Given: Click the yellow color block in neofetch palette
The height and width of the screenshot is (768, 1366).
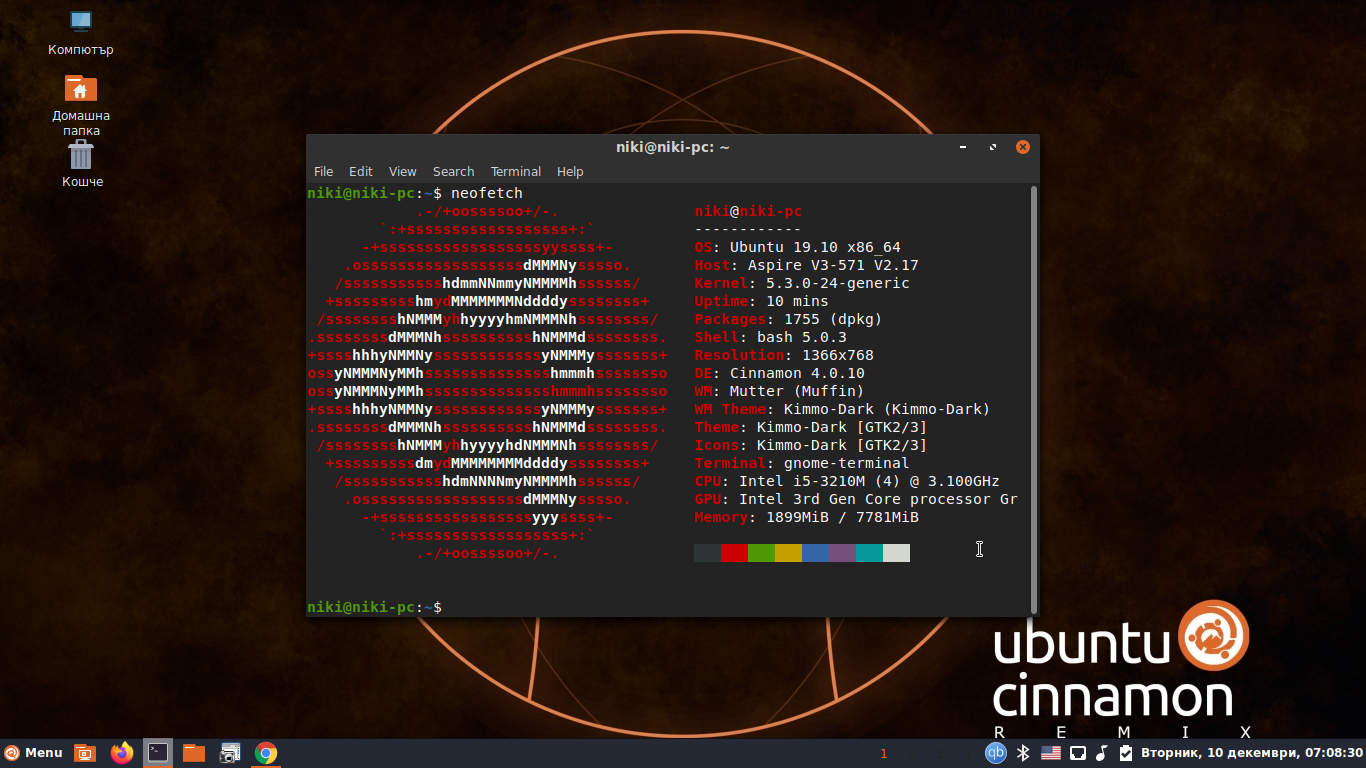Looking at the screenshot, I should [788, 553].
